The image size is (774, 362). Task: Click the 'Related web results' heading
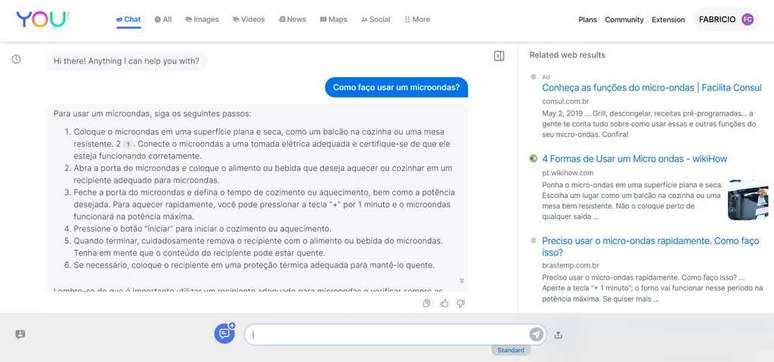click(567, 55)
